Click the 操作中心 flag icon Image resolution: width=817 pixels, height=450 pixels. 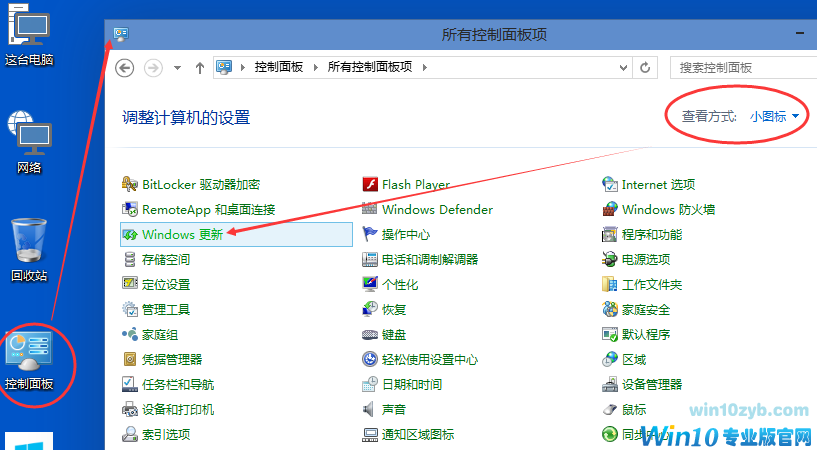pyautogui.click(x=370, y=234)
